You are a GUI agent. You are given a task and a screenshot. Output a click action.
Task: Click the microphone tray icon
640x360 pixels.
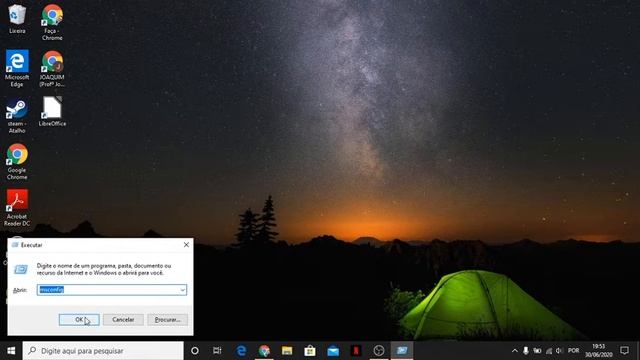526,351
